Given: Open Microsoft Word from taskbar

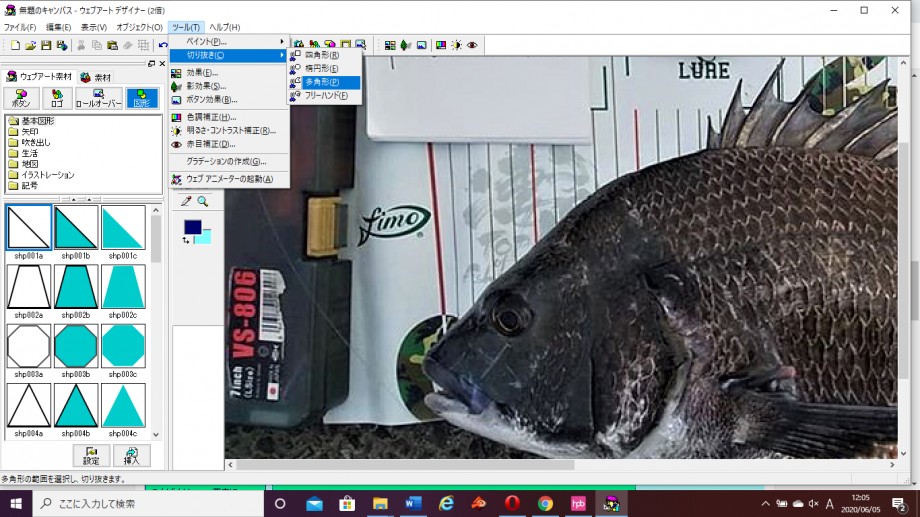Looking at the screenshot, I should point(413,504).
